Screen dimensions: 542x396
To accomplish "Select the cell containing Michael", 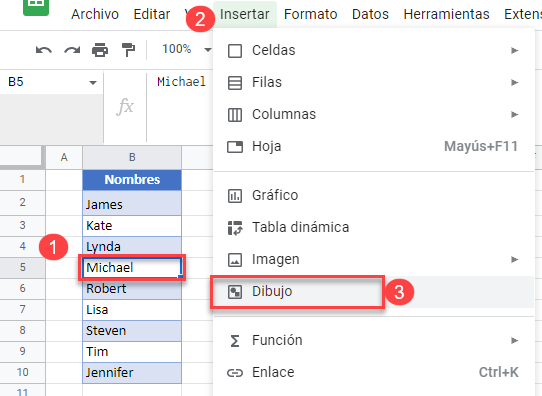I will click(132, 267).
